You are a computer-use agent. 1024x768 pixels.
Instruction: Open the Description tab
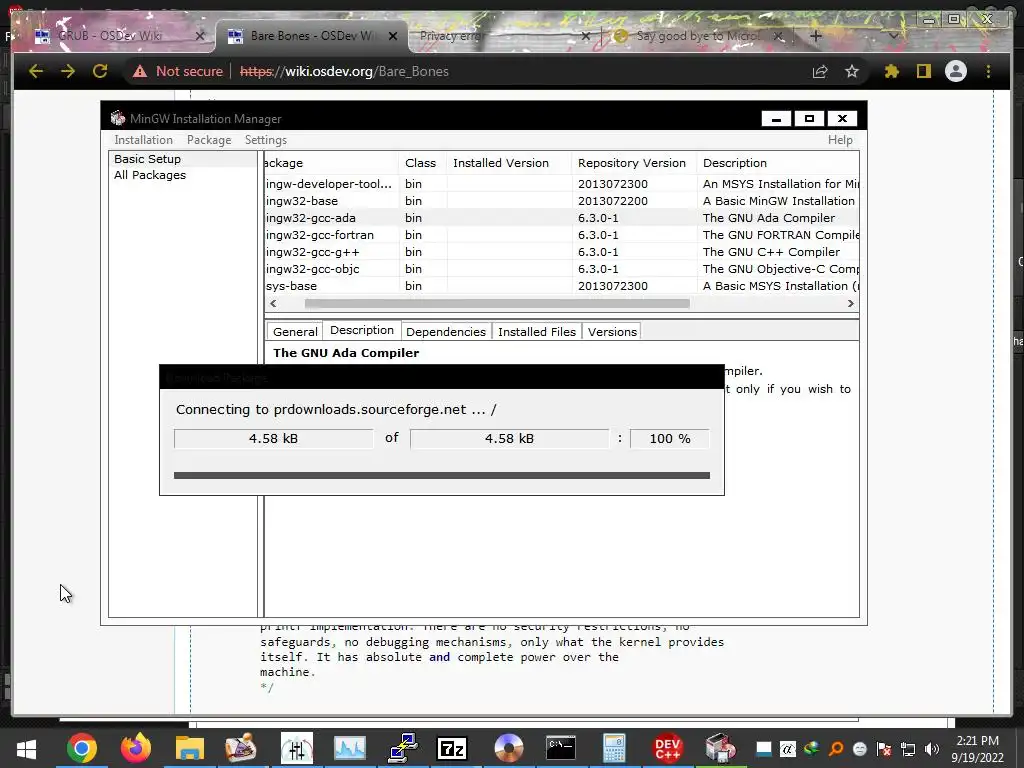[362, 330]
